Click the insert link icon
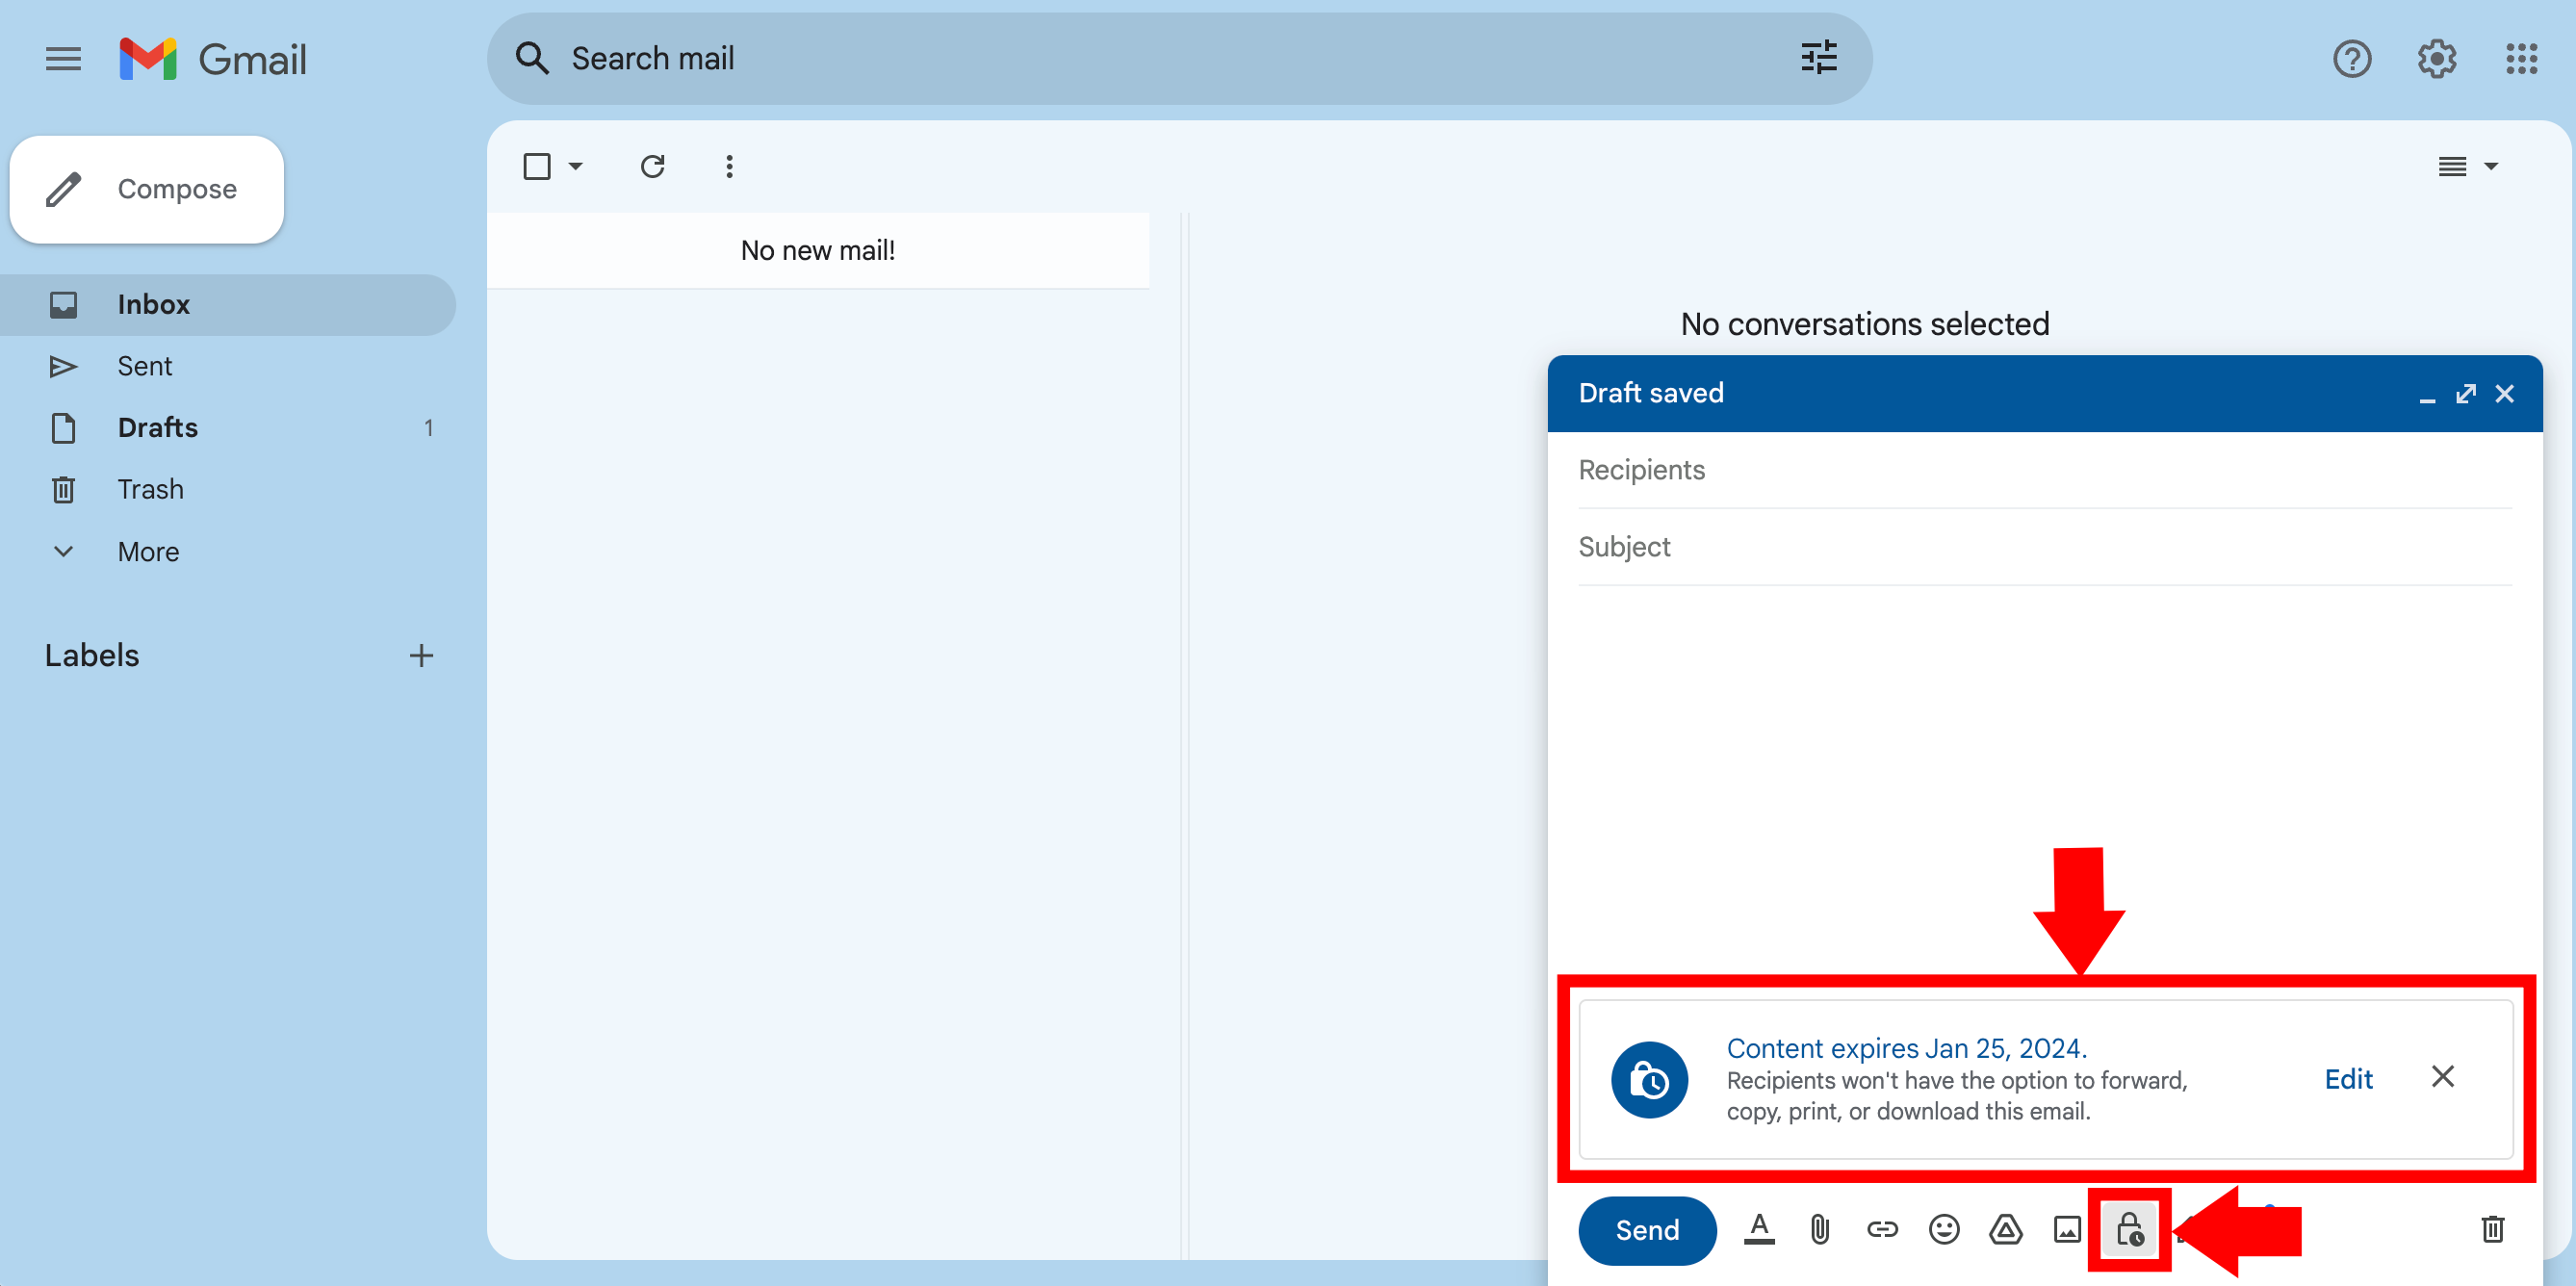Screen dimensions: 2576x1286 click(1881, 1229)
